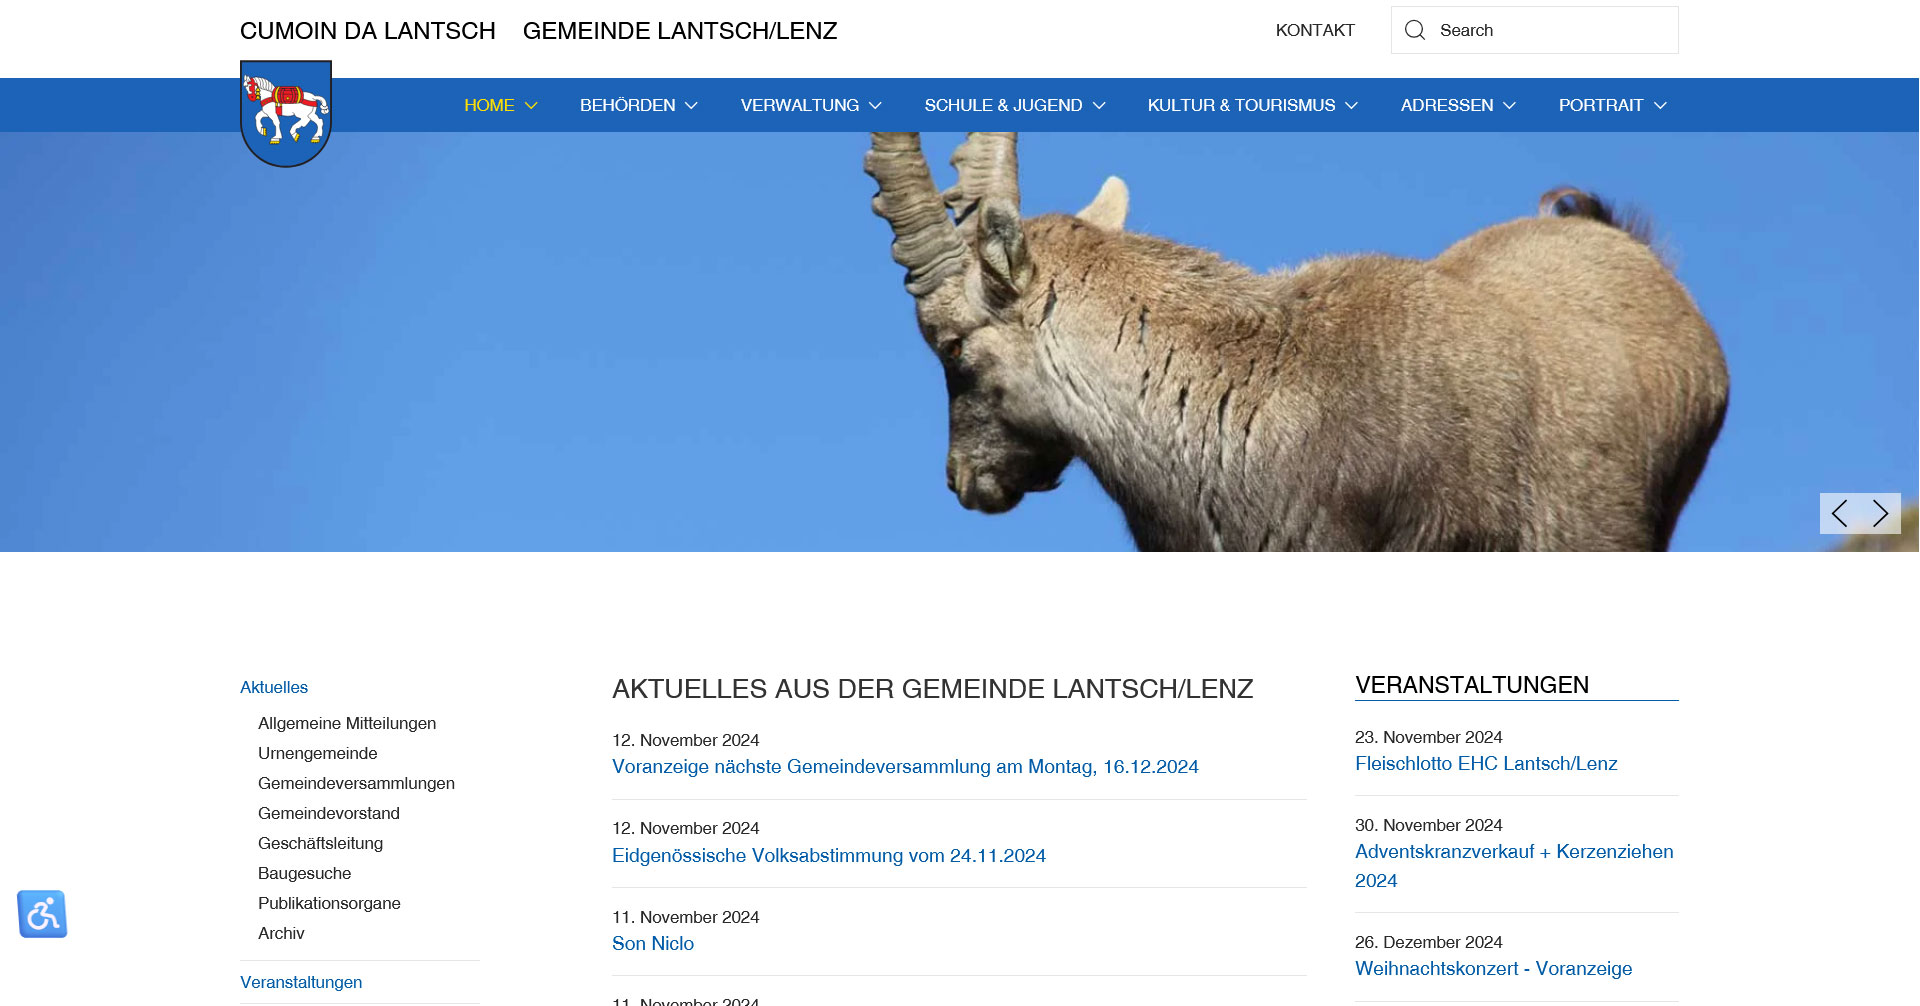Select Baugesuche in the sidebar
The width and height of the screenshot is (1920, 1006).
coord(304,873)
